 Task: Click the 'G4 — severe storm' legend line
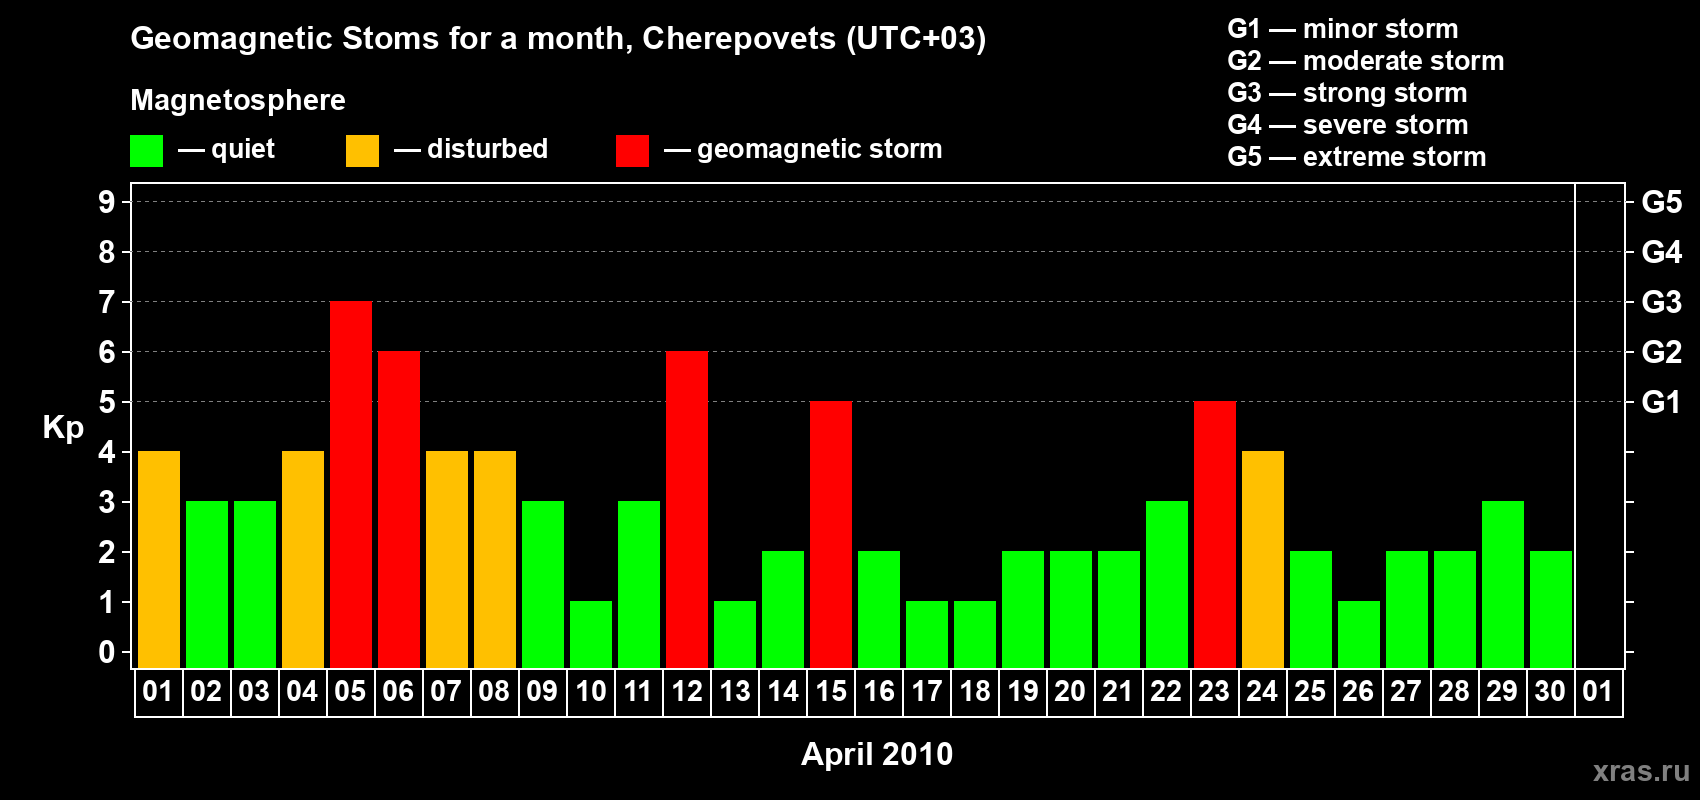pos(1348,125)
